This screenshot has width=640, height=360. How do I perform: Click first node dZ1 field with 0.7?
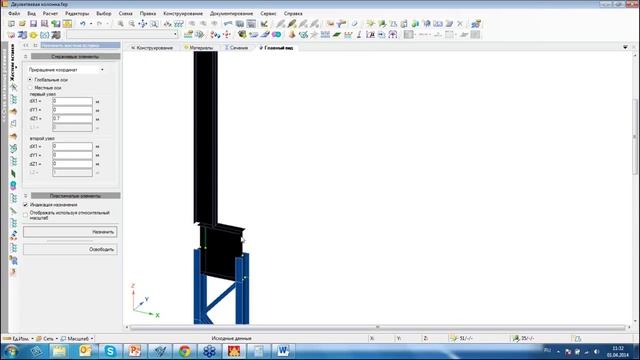click(72, 119)
